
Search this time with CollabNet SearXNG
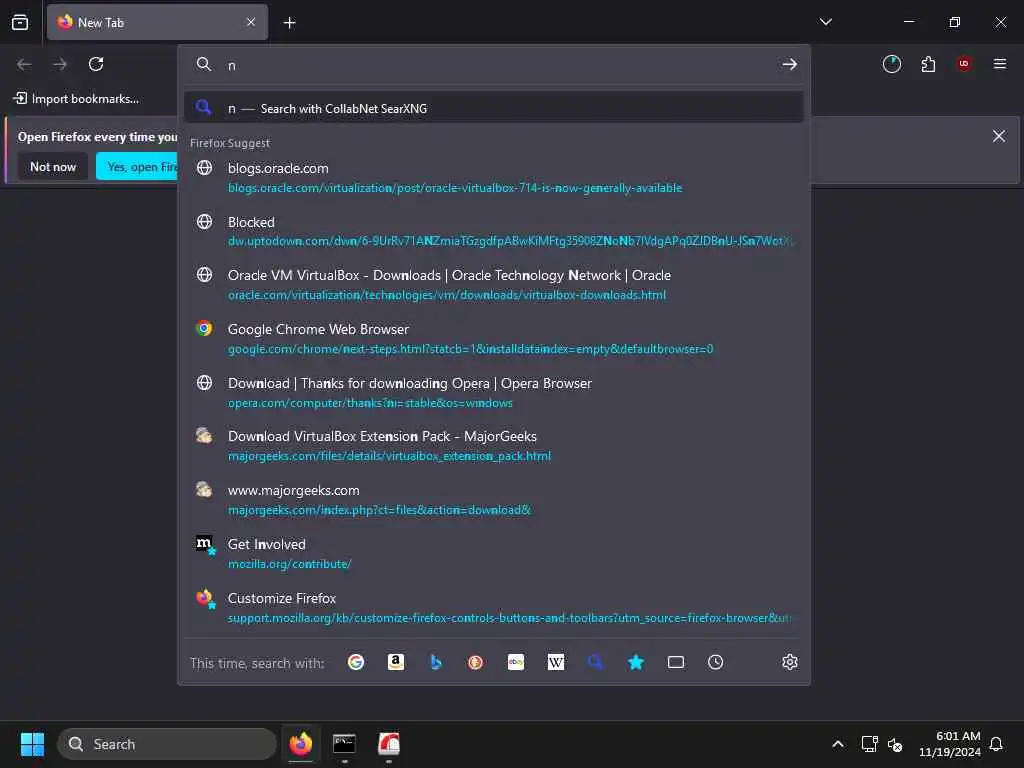[x=596, y=662]
